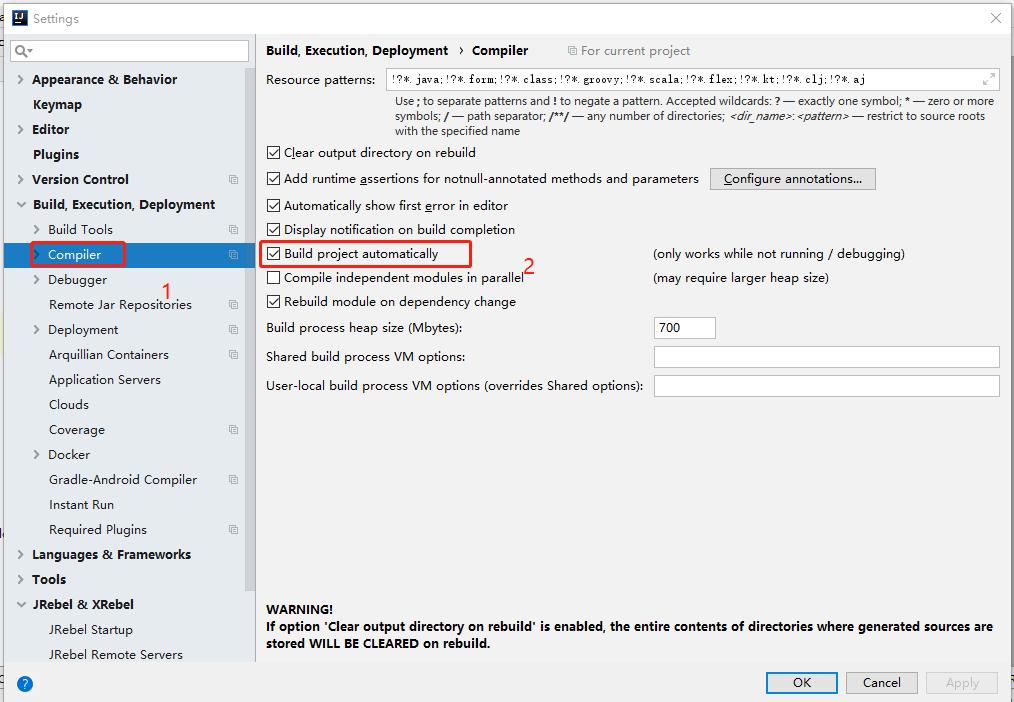Open Plugins settings page
The image size is (1014, 702).
56,154
